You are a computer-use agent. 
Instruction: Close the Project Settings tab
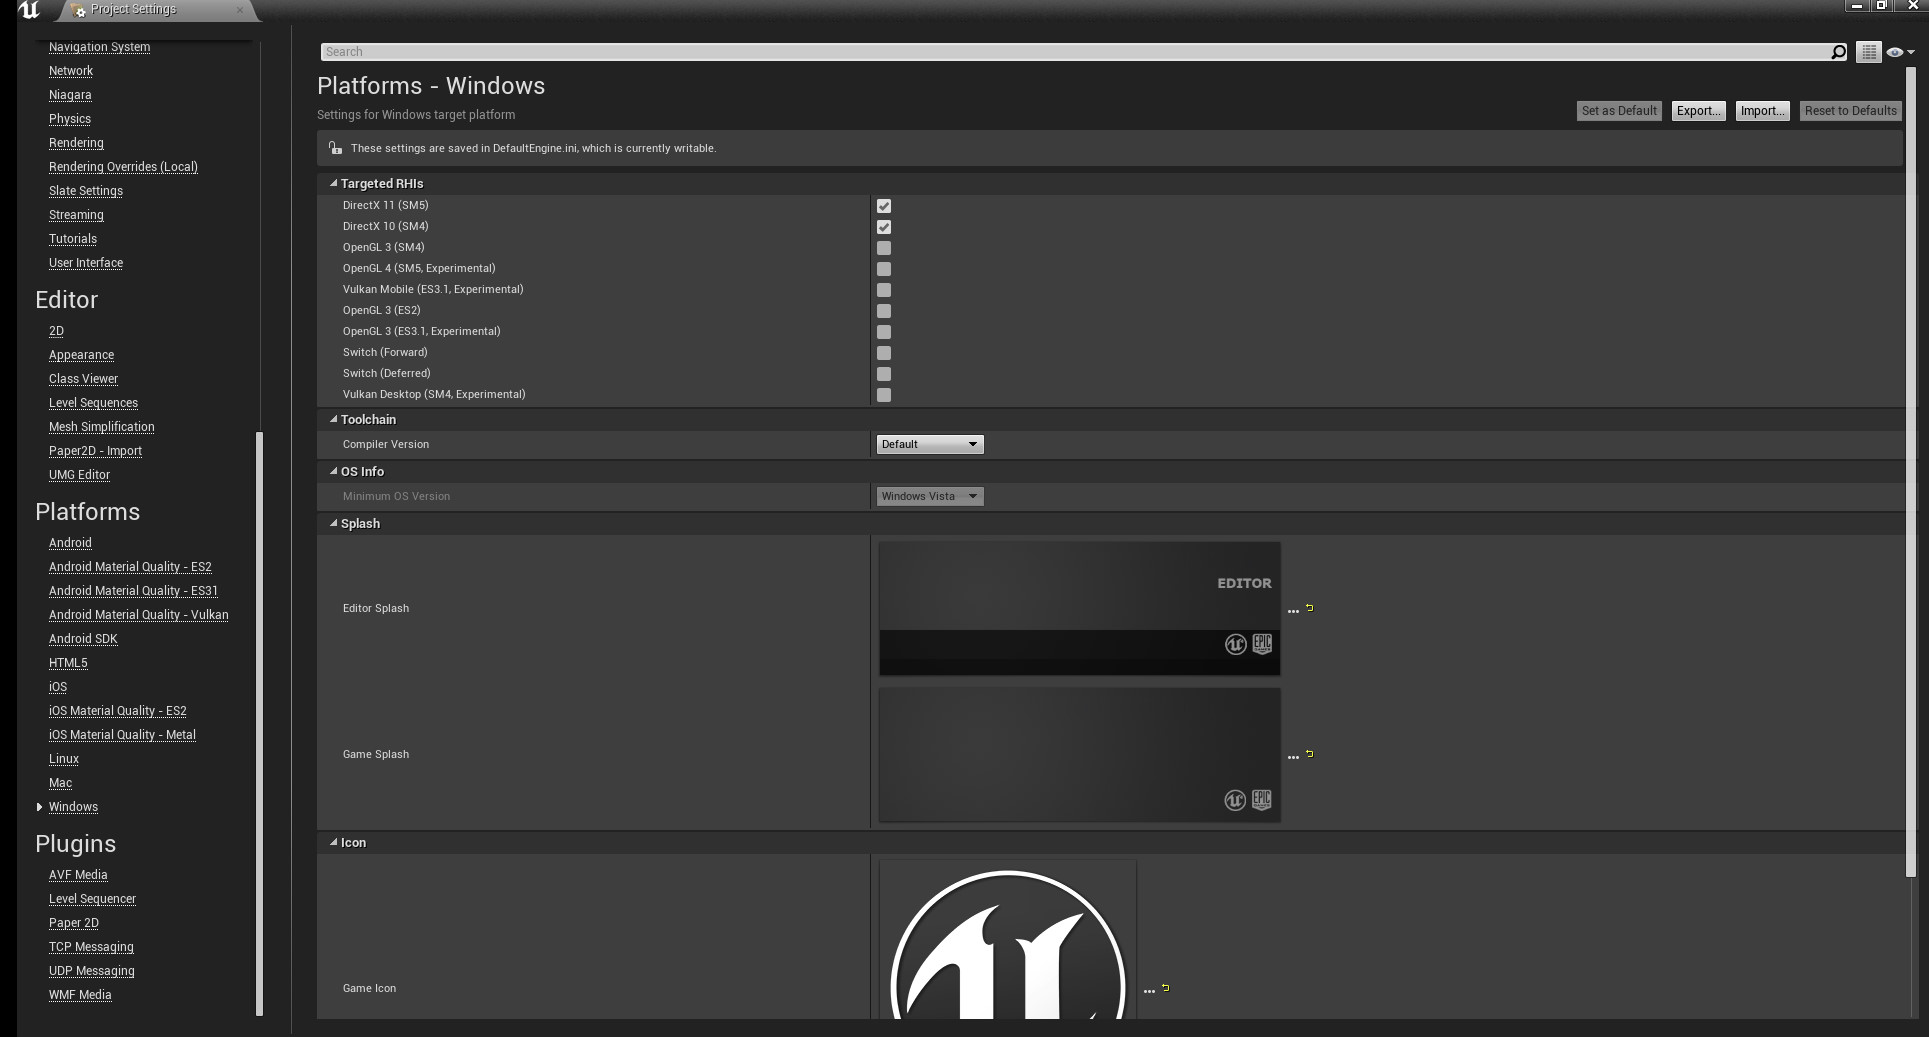tap(239, 10)
